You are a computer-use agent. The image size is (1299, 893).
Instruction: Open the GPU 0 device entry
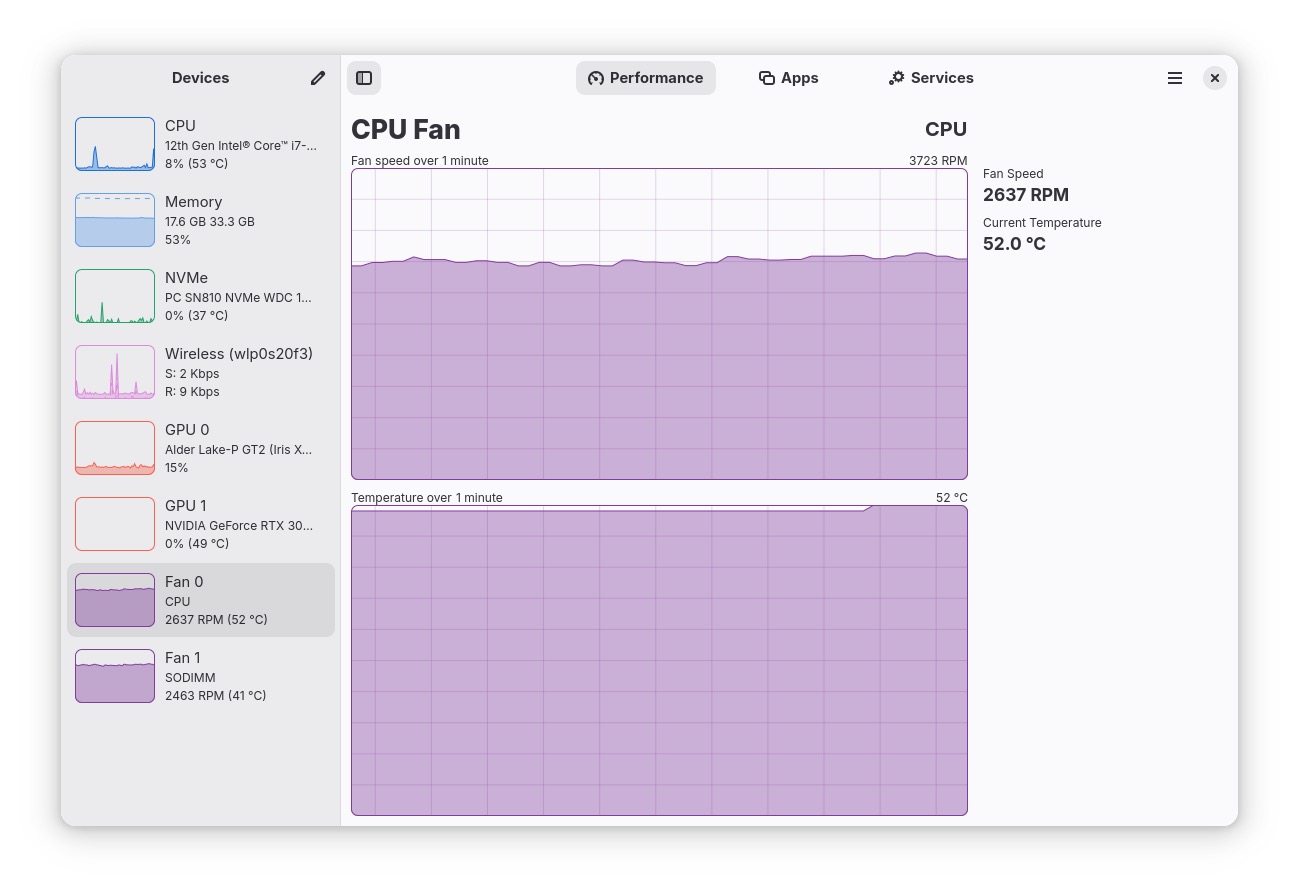click(x=201, y=448)
